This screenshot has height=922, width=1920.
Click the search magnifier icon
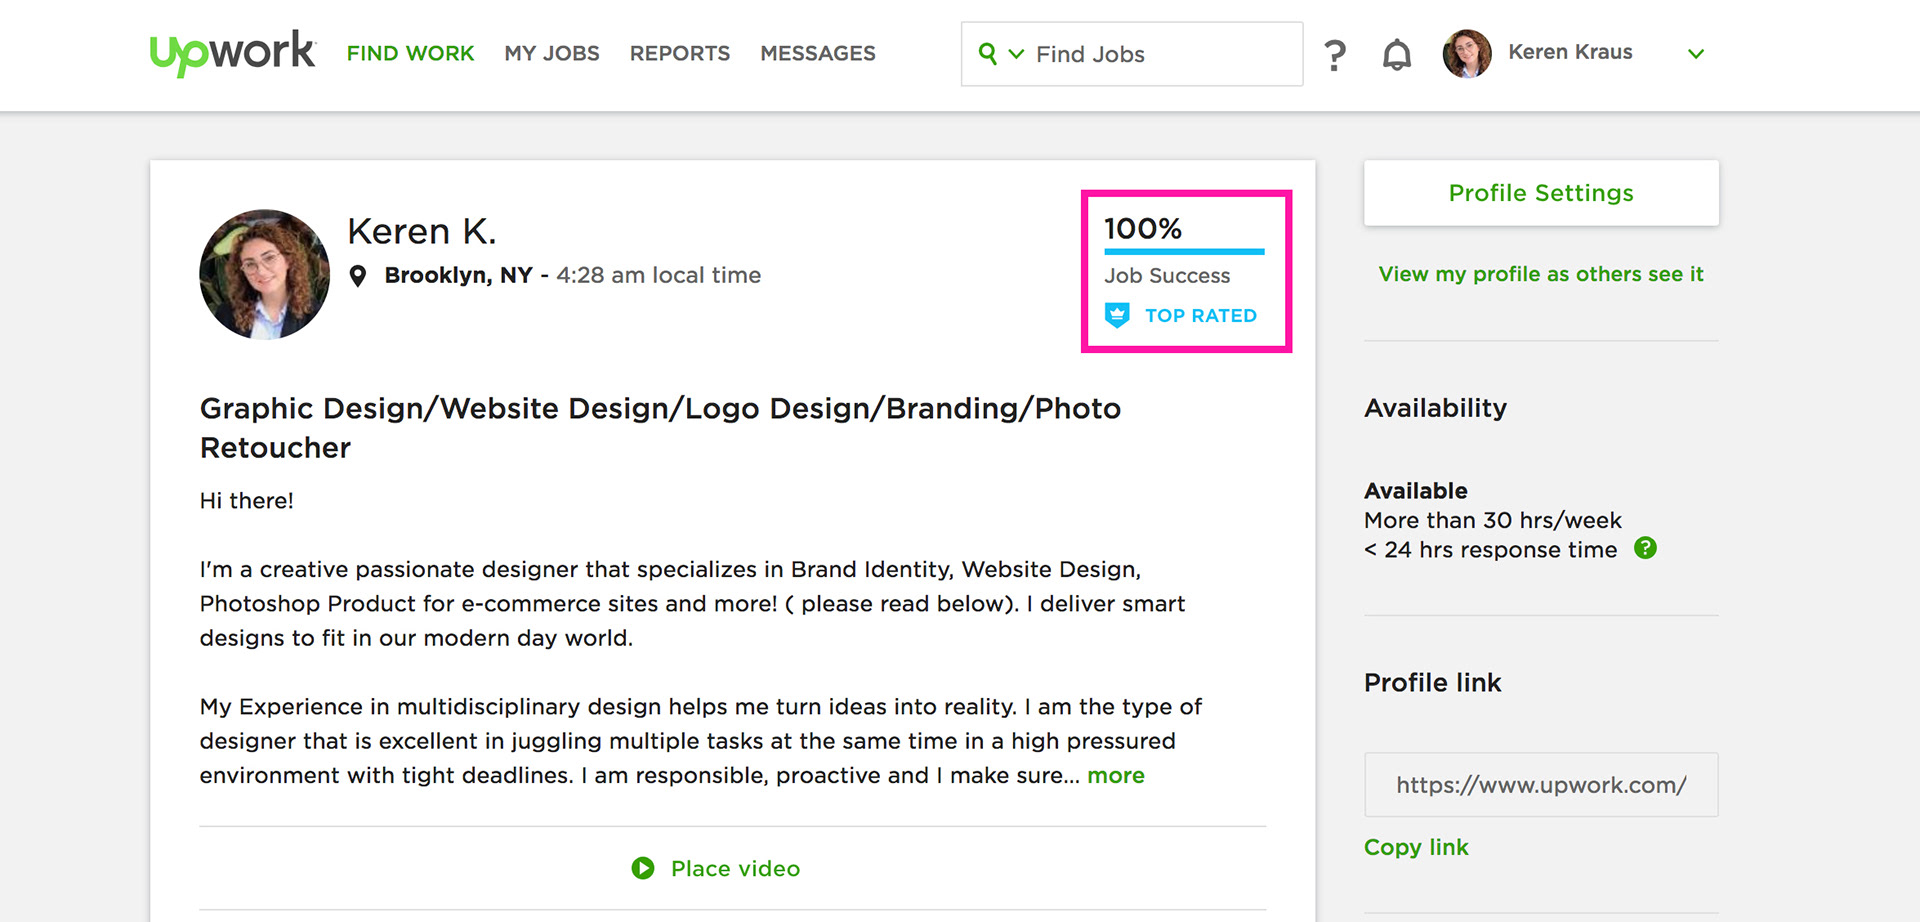pos(987,53)
